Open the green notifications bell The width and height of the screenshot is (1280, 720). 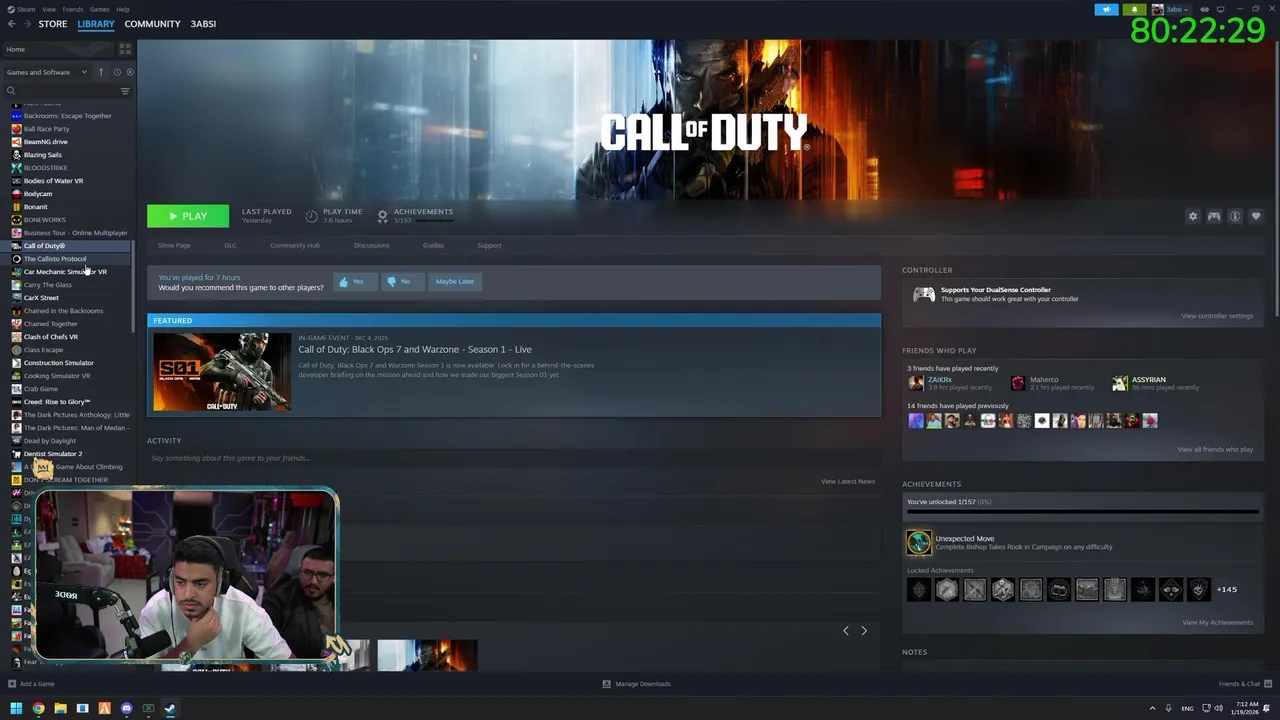[x=1135, y=9]
